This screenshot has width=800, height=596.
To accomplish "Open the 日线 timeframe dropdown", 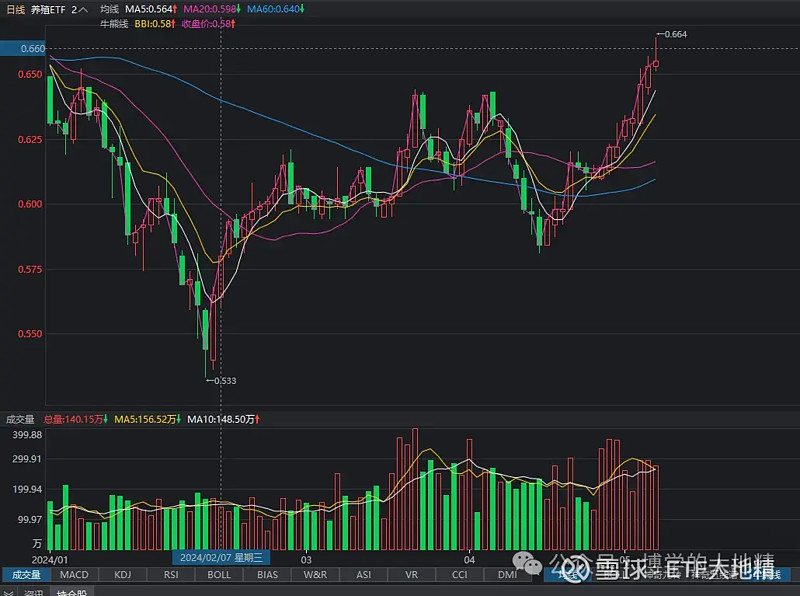I will 17,9.
